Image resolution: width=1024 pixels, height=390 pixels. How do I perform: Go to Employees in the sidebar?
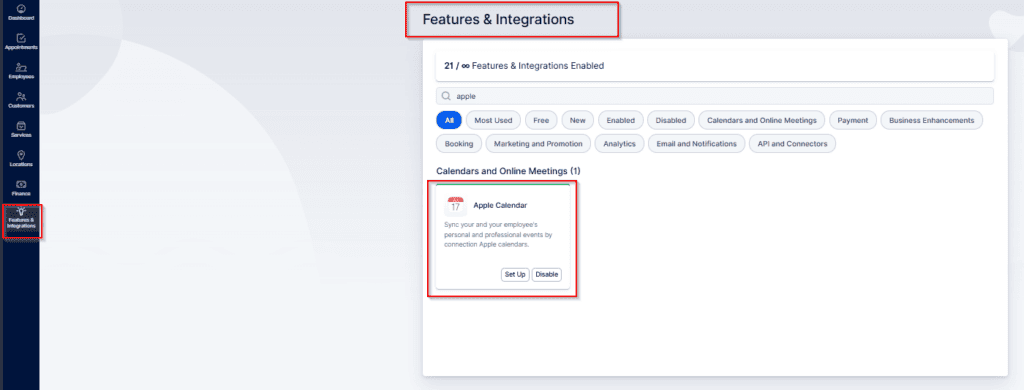tap(21, 71)
